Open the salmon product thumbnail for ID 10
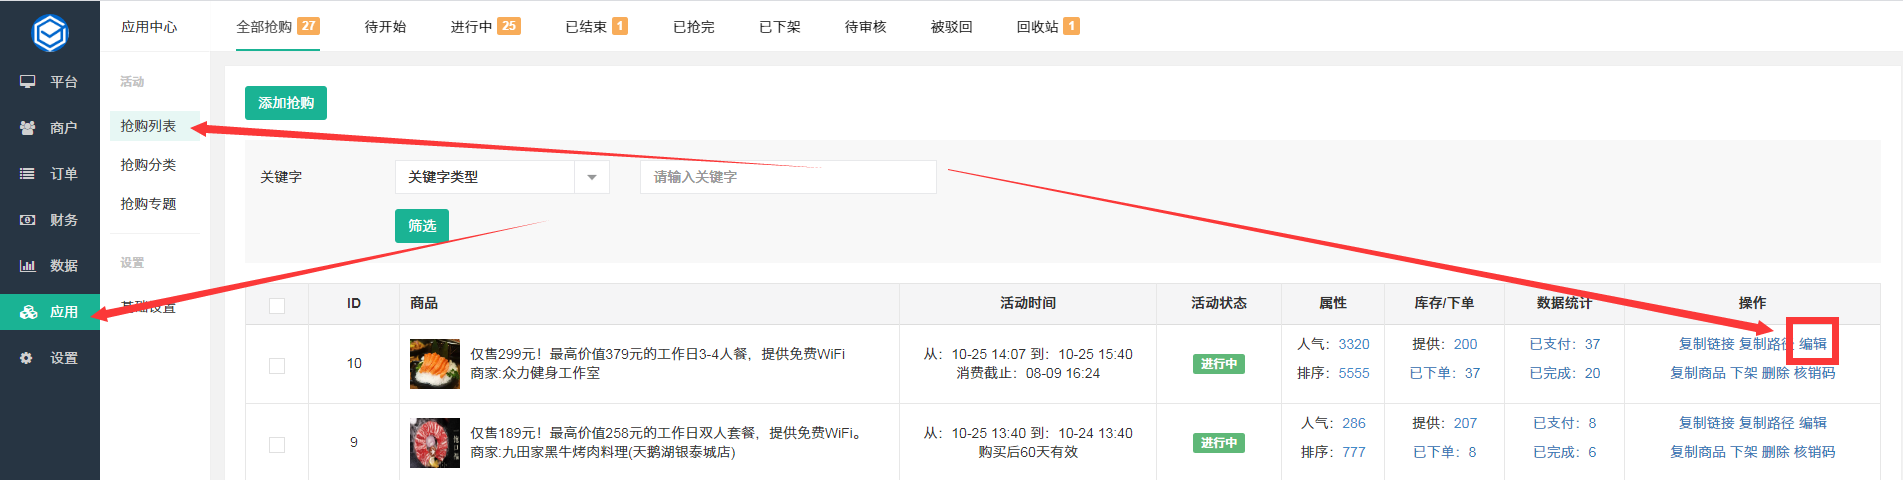1903x480 pixels. (435, 364)
